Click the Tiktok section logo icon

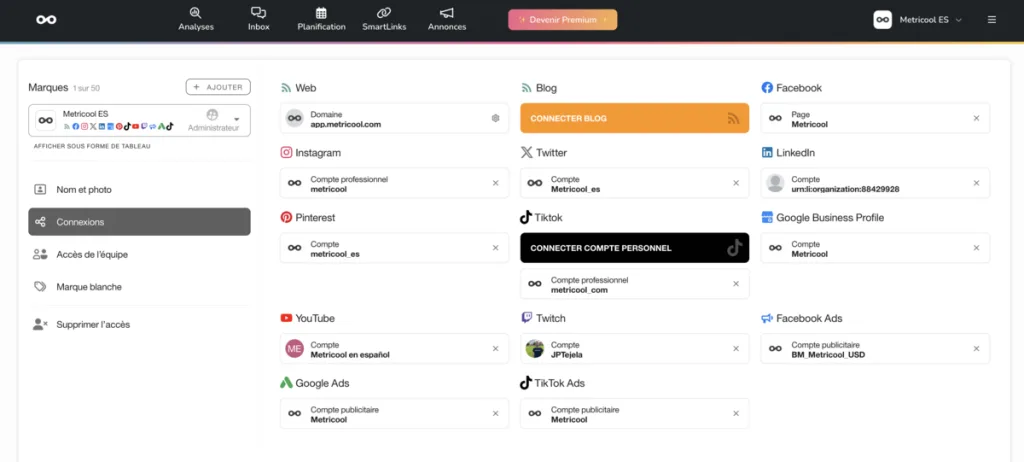(x=526, y=217)
